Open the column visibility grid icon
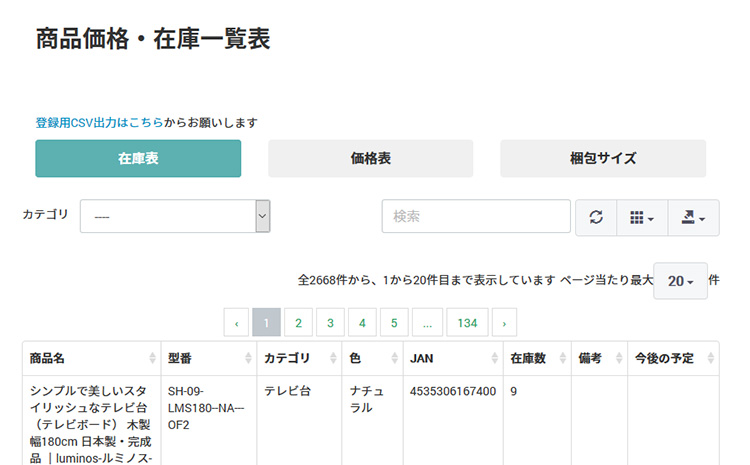 click(642, 218)
